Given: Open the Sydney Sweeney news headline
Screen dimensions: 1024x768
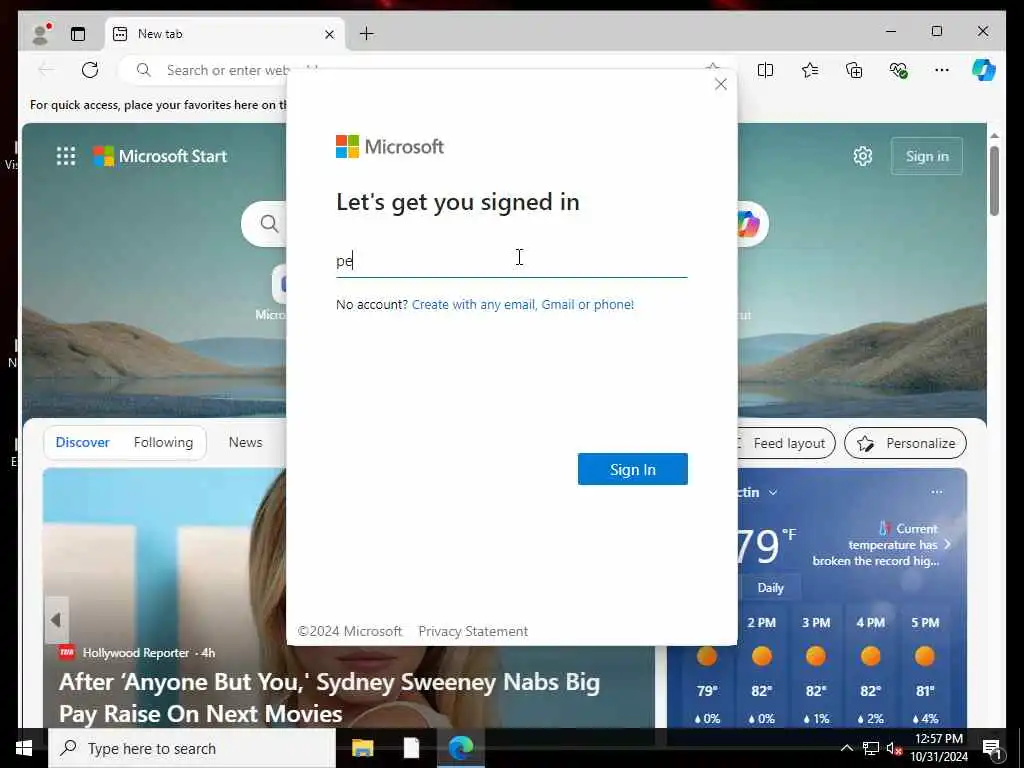Looking at the screenshot, I should click(330, 697).
